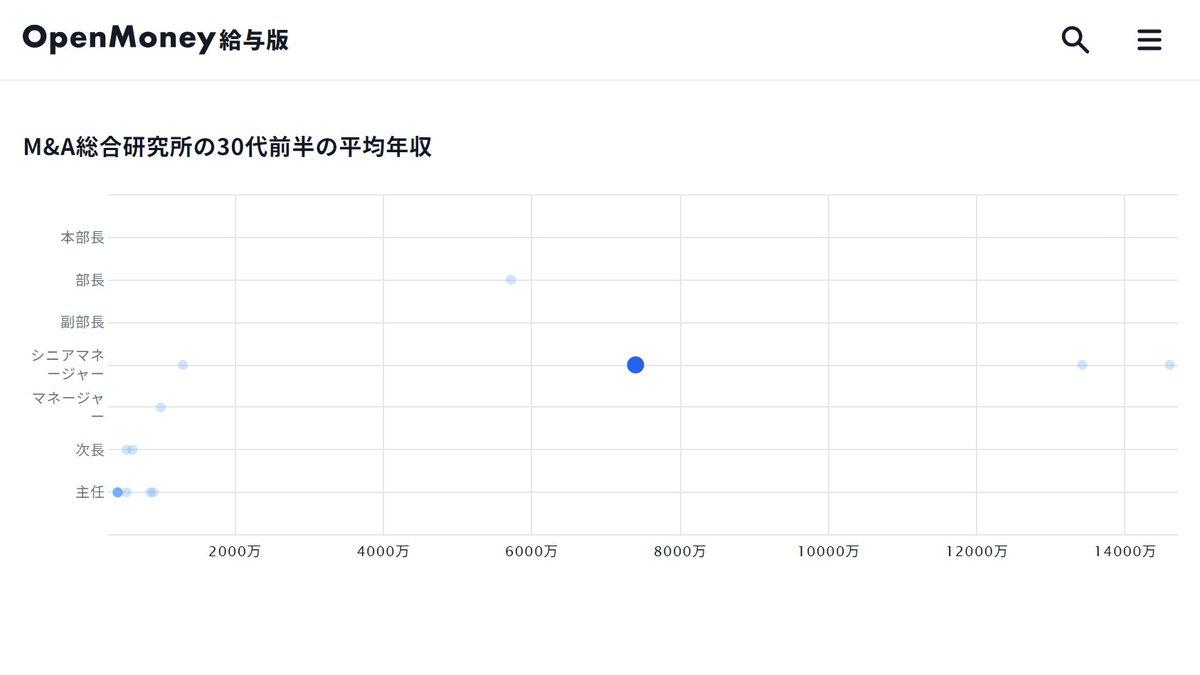Select the data point in 部長 row
1200x675 pixels.
[x=511, y=280]
